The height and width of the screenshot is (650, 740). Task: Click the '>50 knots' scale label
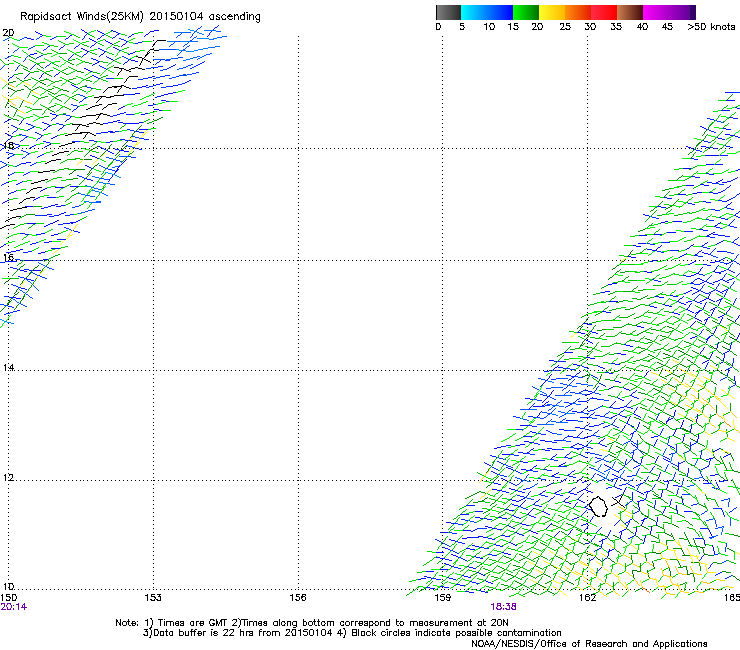point(711,27)
